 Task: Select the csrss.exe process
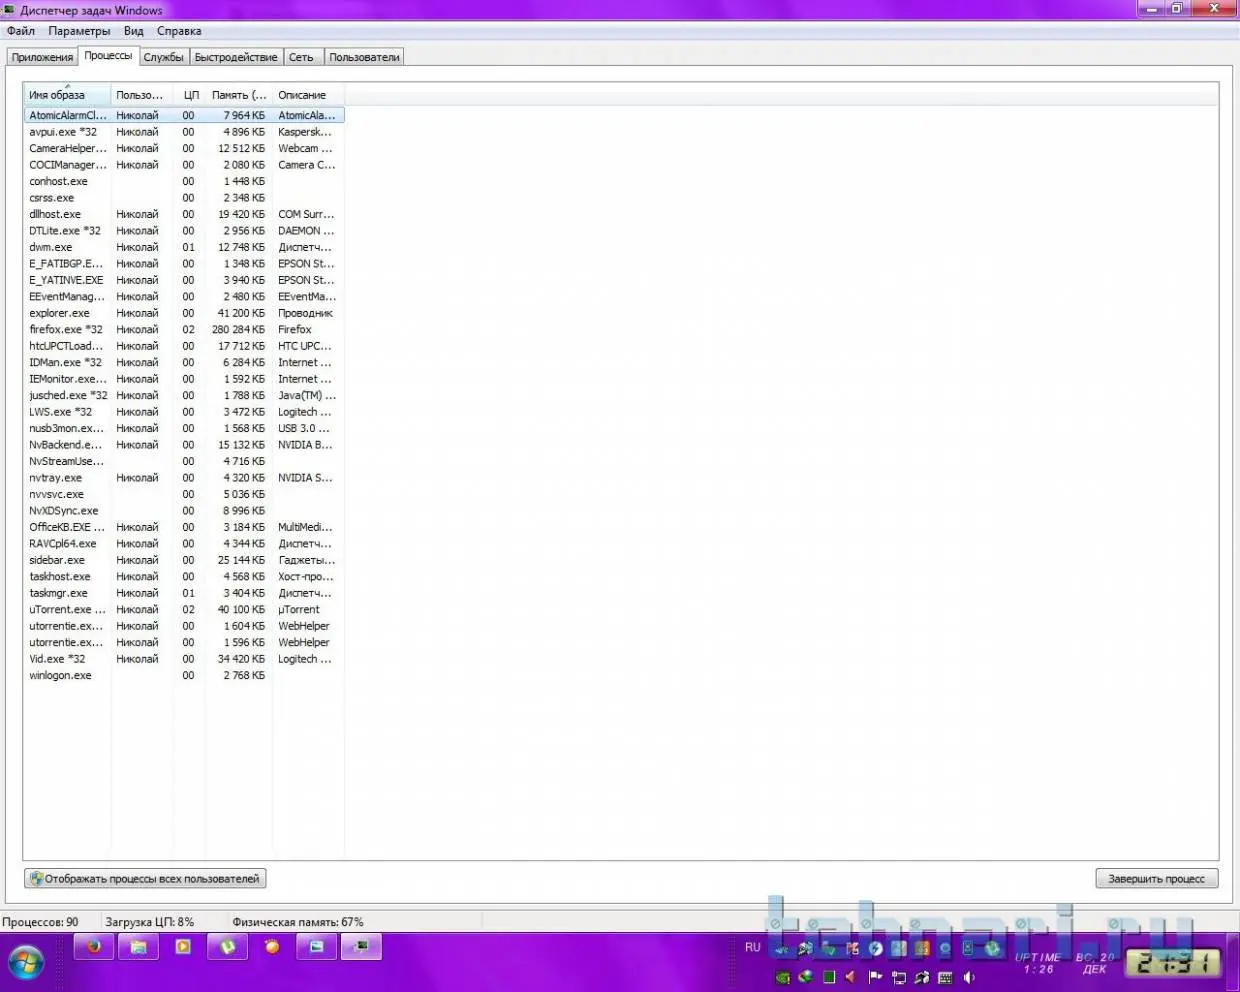tap(184, 198)
